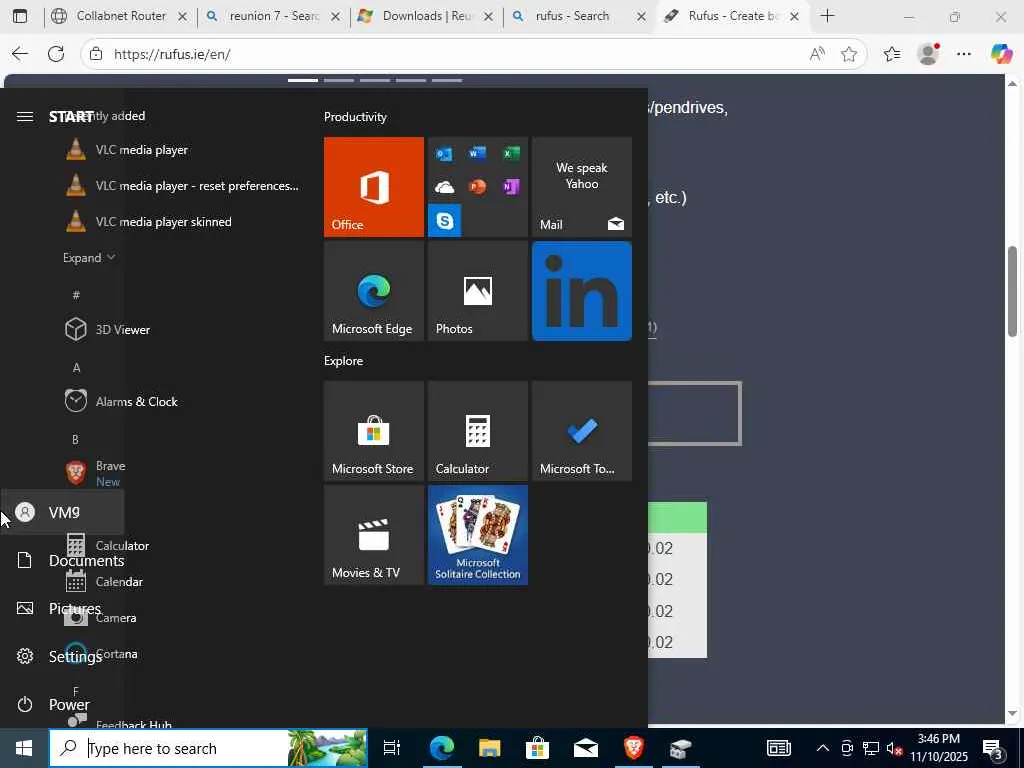Open the Photos tile
Image resolution: width=1024 pixels, height=768 pixels.
coord(477,291)
